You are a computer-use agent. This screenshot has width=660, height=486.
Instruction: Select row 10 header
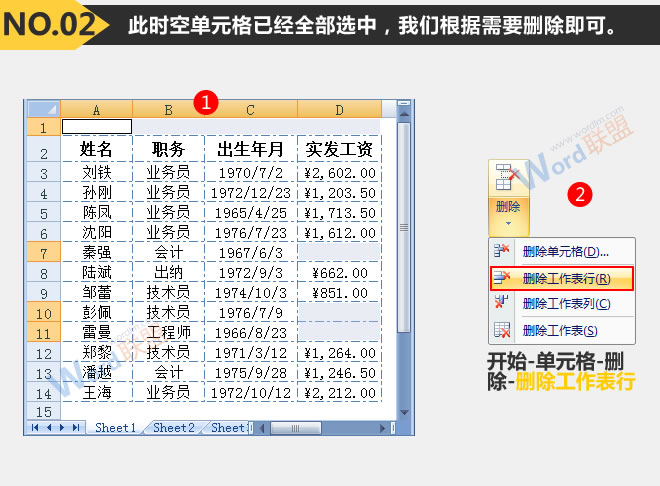(x=43, y=313)
